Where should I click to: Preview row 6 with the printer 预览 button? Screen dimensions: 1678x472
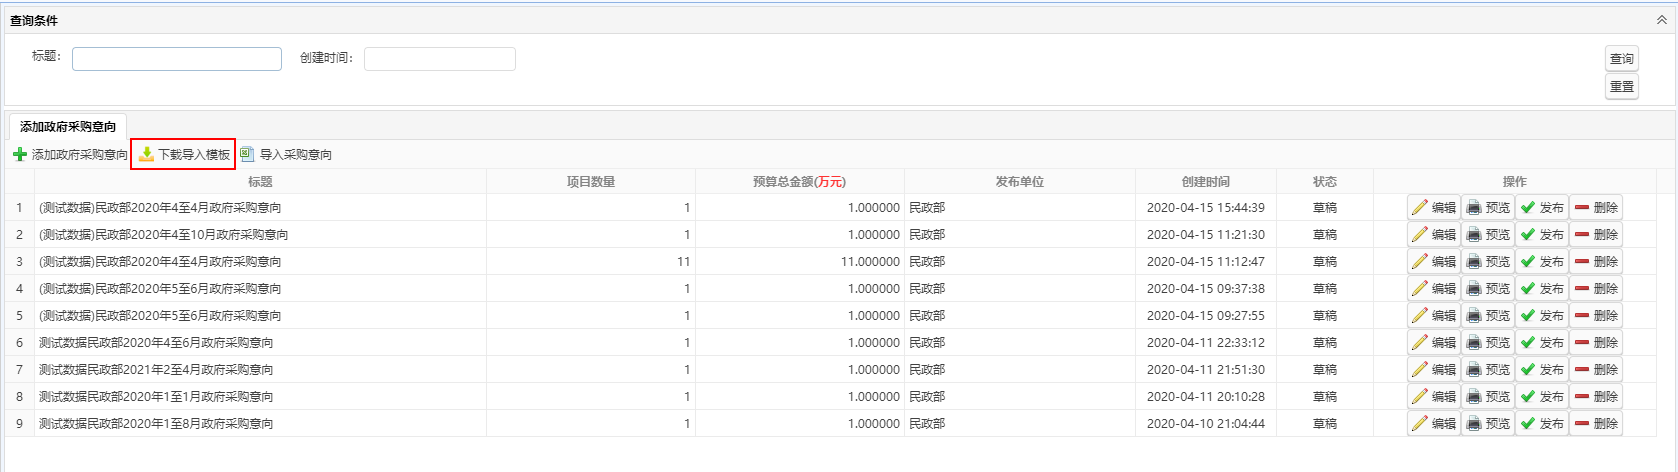(1487, 343)
